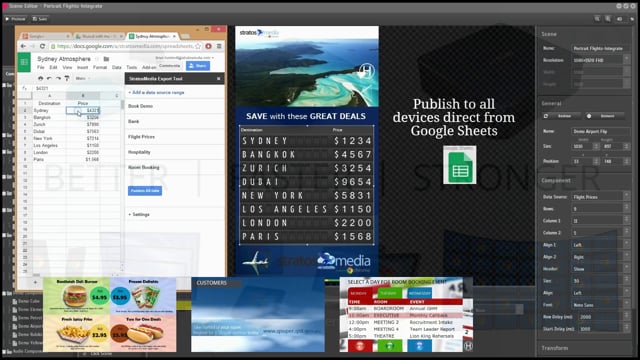Expand the Transform section
Viewport: 640px width, 360px height.
[555, 348]
